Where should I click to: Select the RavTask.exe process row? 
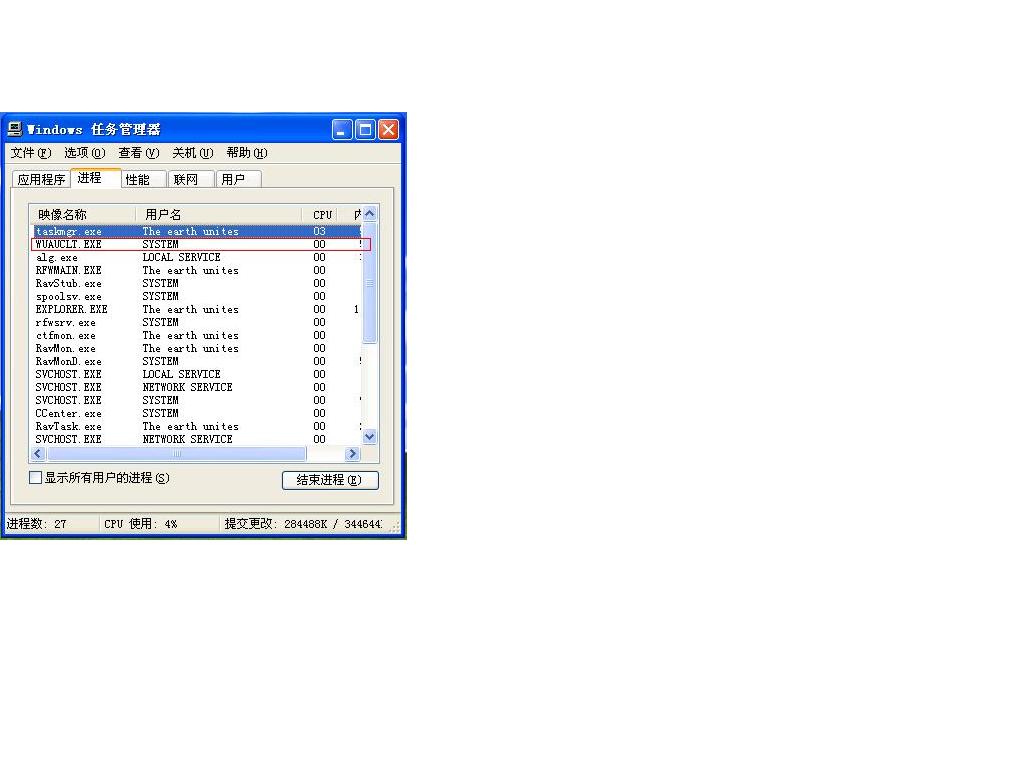pos(196,426)
